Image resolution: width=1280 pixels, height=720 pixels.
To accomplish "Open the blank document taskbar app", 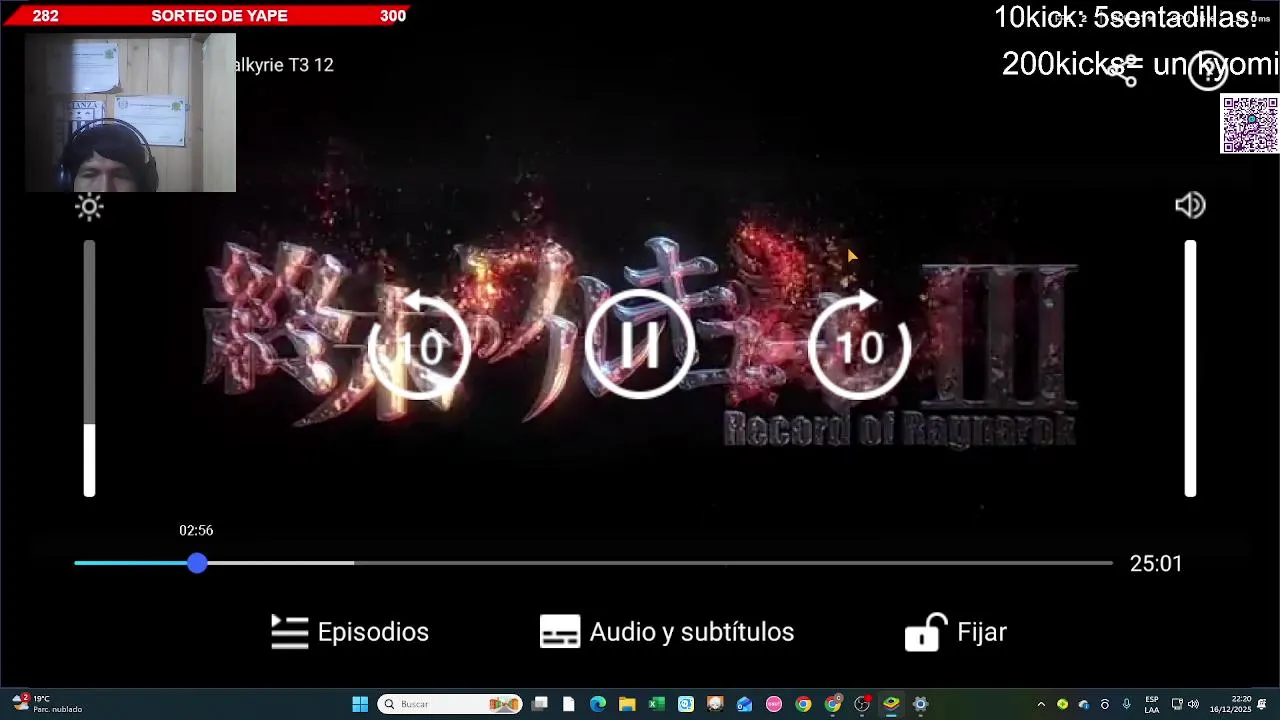I will coord(568,704).
